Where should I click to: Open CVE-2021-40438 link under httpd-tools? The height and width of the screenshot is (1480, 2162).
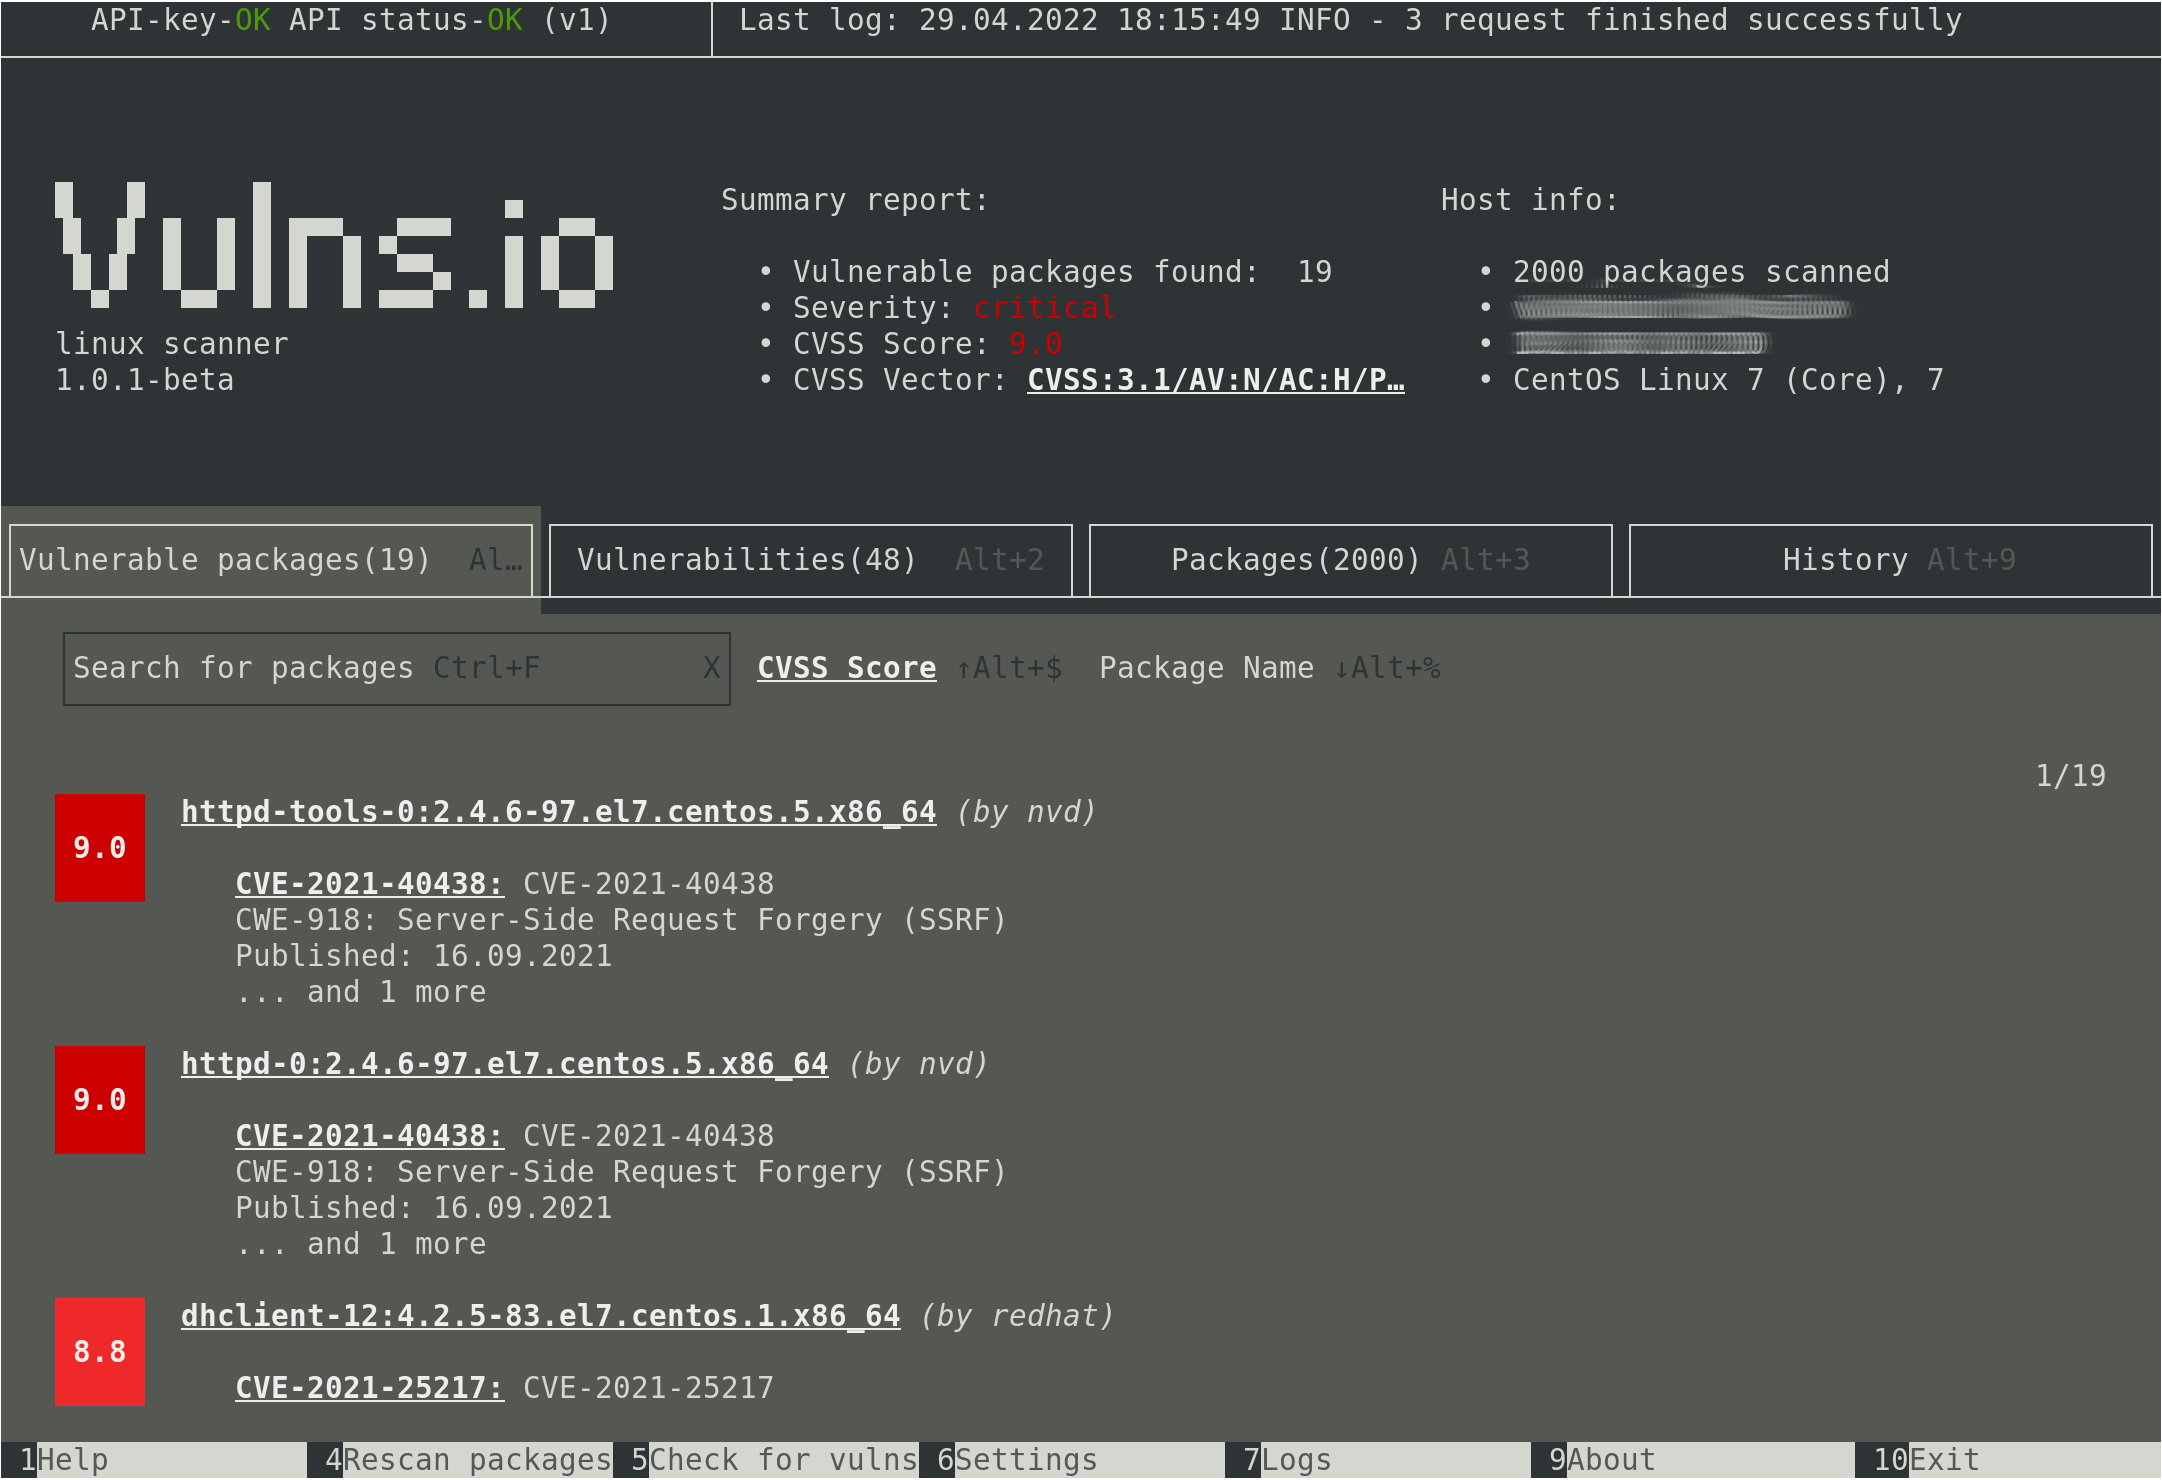370,884
